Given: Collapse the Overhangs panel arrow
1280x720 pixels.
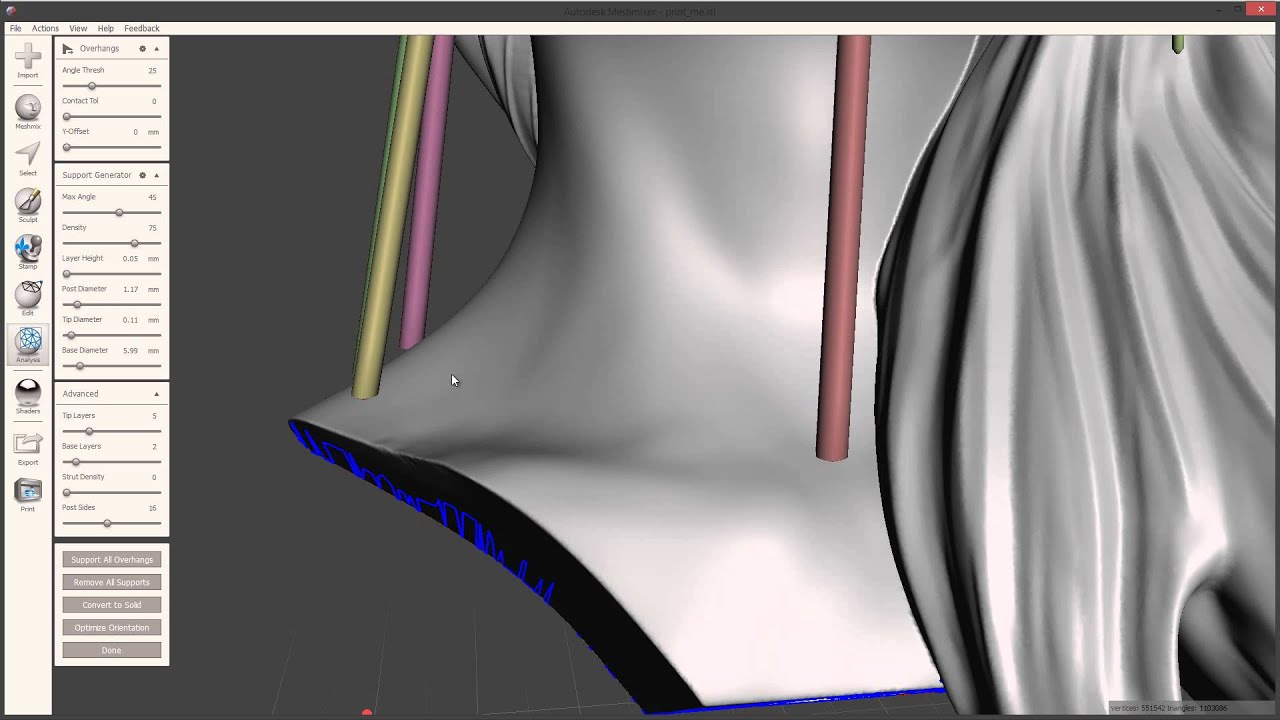Looking at the screenshot, I should tap(156, 48).
